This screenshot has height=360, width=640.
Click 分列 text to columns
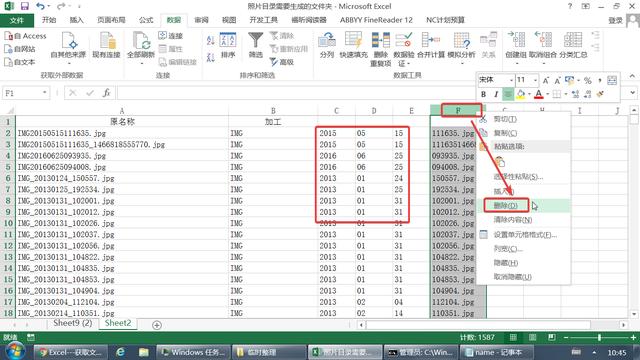click(x=327, y=45)
